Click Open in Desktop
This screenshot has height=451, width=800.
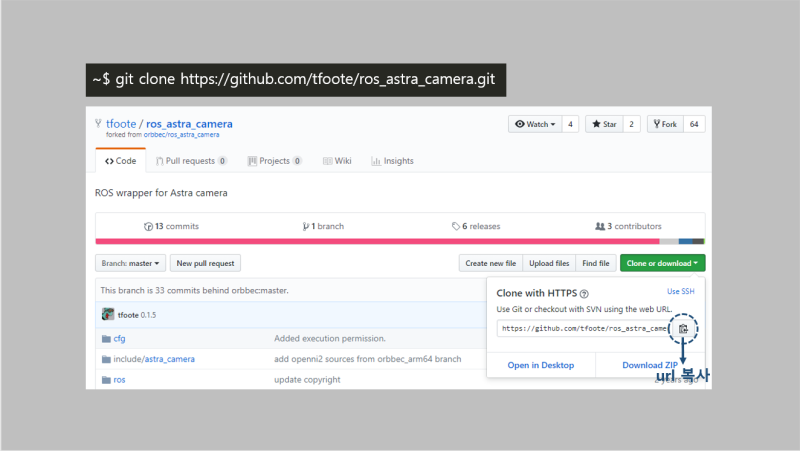pos(541,365)
